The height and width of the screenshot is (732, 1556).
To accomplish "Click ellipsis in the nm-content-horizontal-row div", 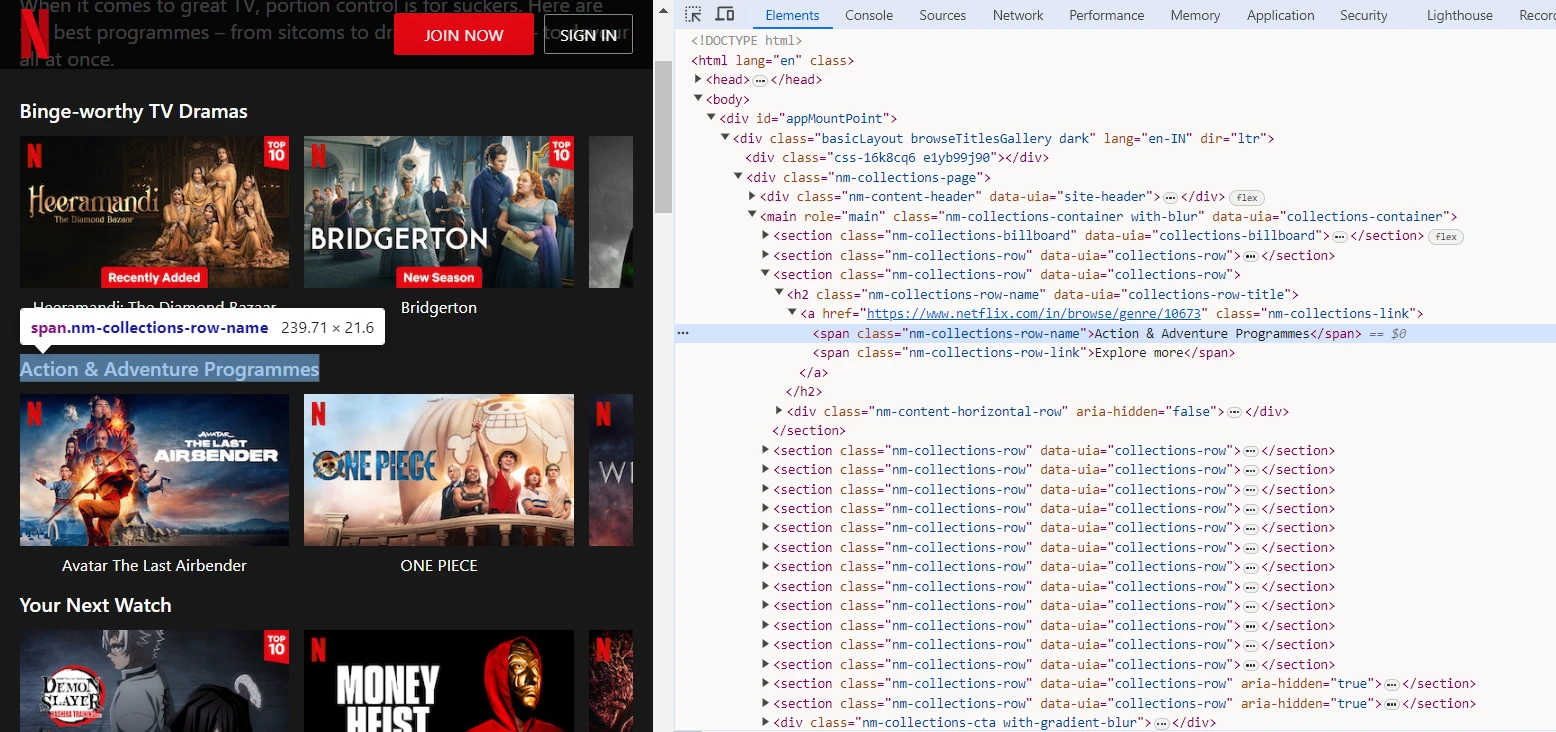I will (x=1234, y=412).
